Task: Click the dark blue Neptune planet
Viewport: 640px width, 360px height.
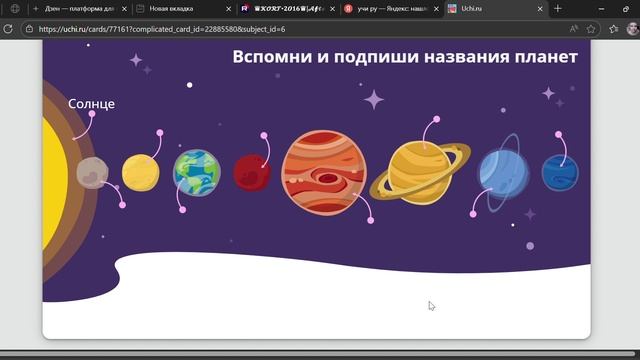Action: [560, 173]
